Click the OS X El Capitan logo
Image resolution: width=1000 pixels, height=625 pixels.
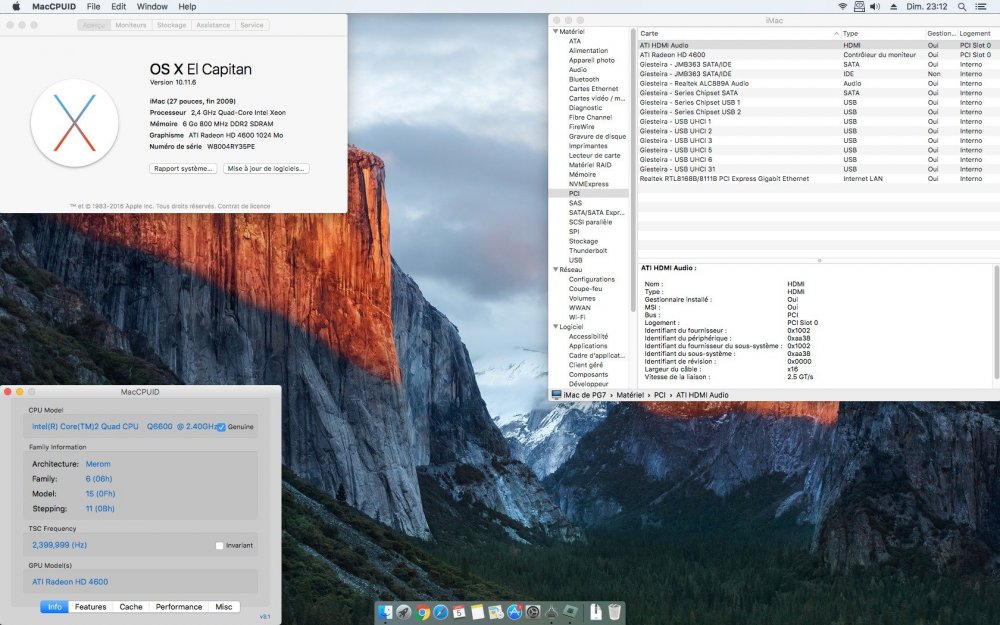click(x=75, y=123)
